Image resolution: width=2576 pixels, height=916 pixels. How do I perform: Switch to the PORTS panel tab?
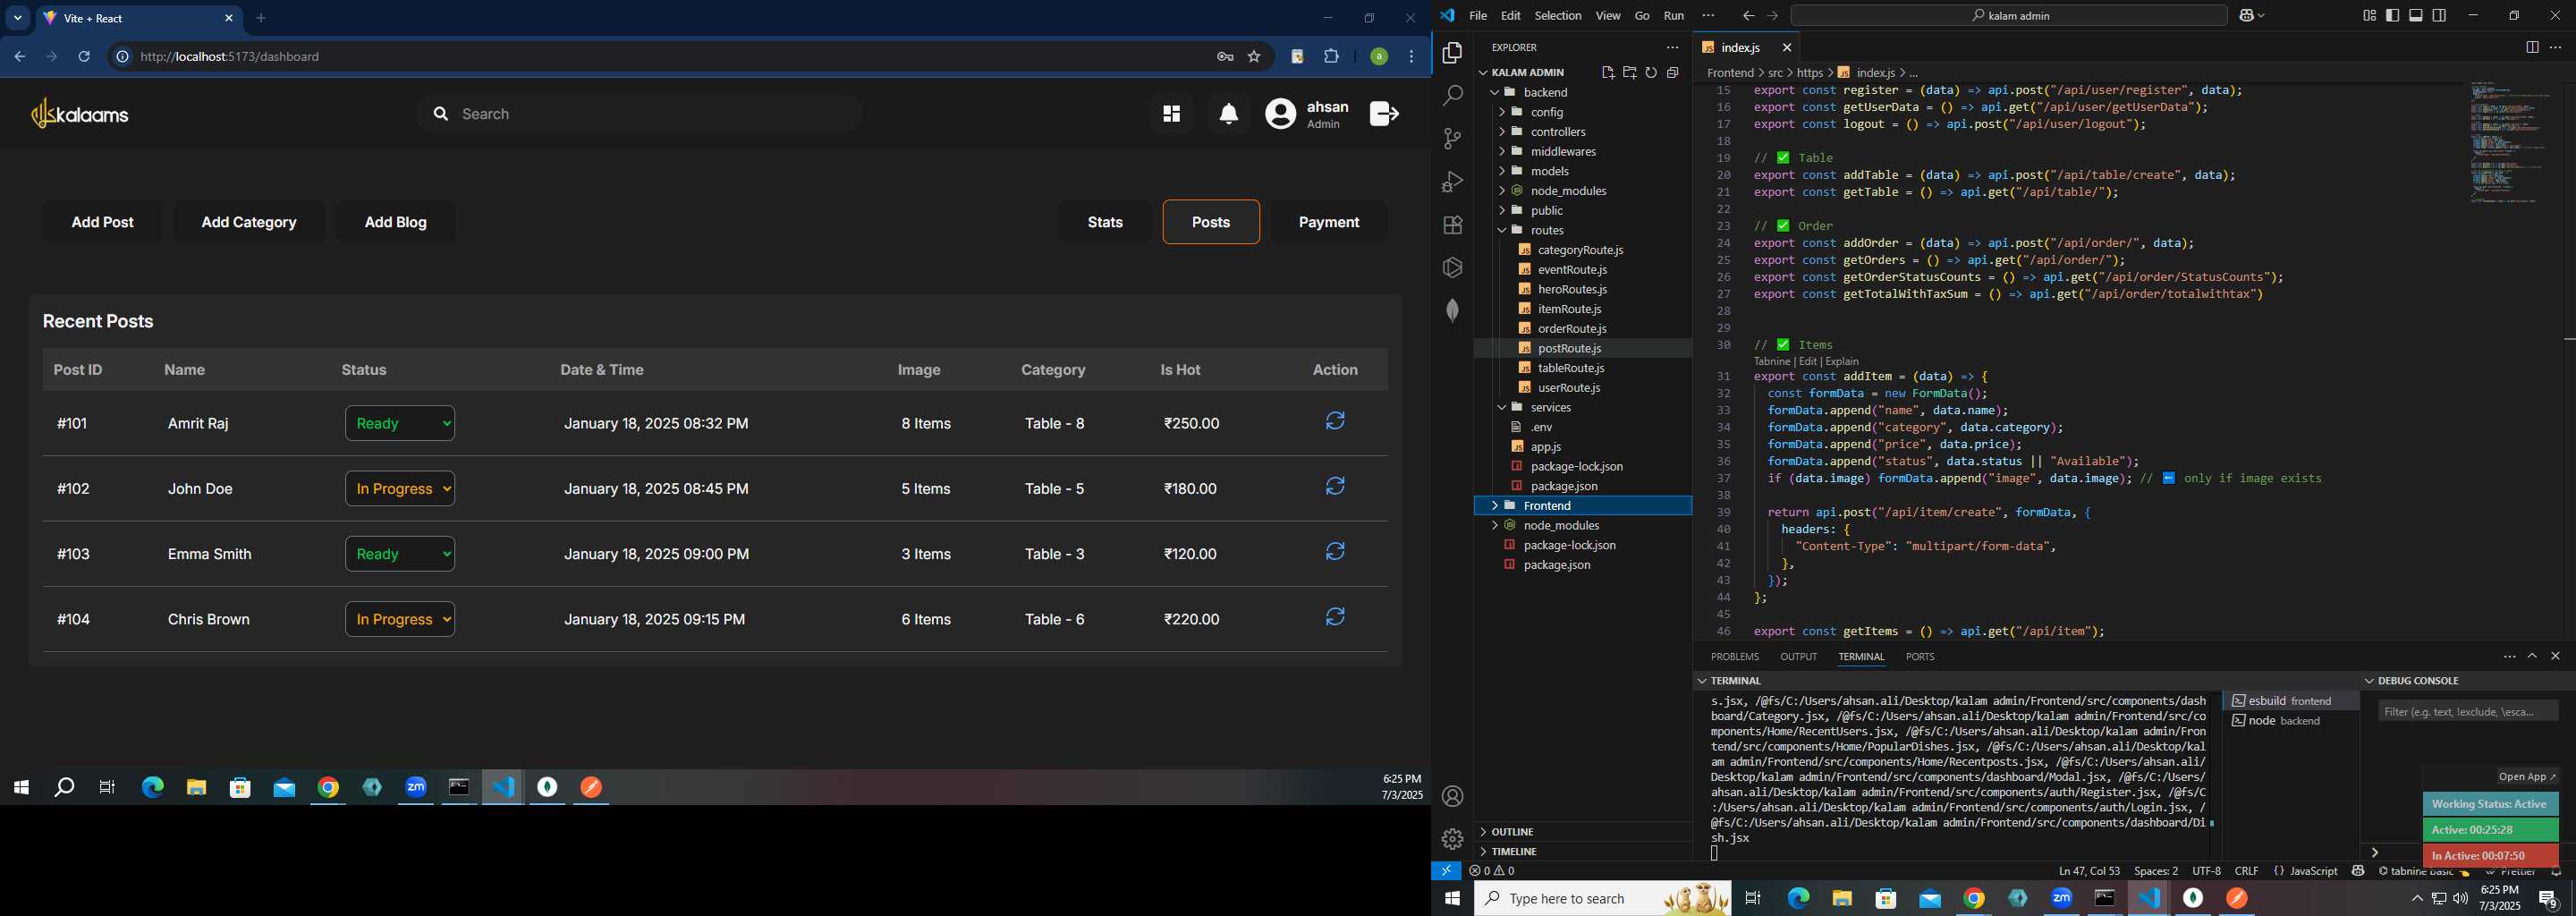pyautogui.click(x=1919, y=657)
